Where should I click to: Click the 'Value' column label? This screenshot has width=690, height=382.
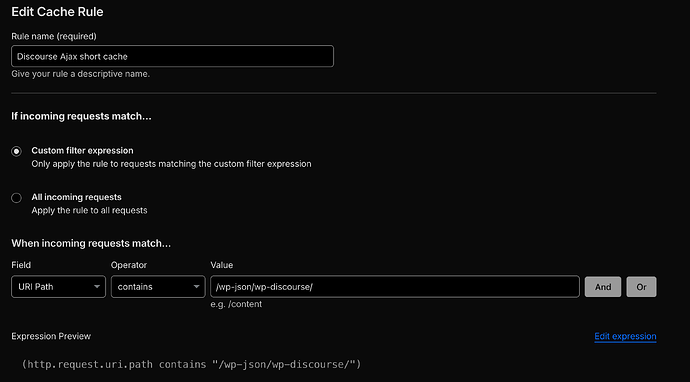222,265
